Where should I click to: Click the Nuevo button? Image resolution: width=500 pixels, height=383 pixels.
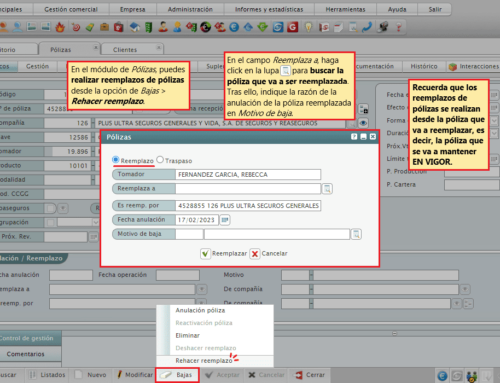point(91,375)
